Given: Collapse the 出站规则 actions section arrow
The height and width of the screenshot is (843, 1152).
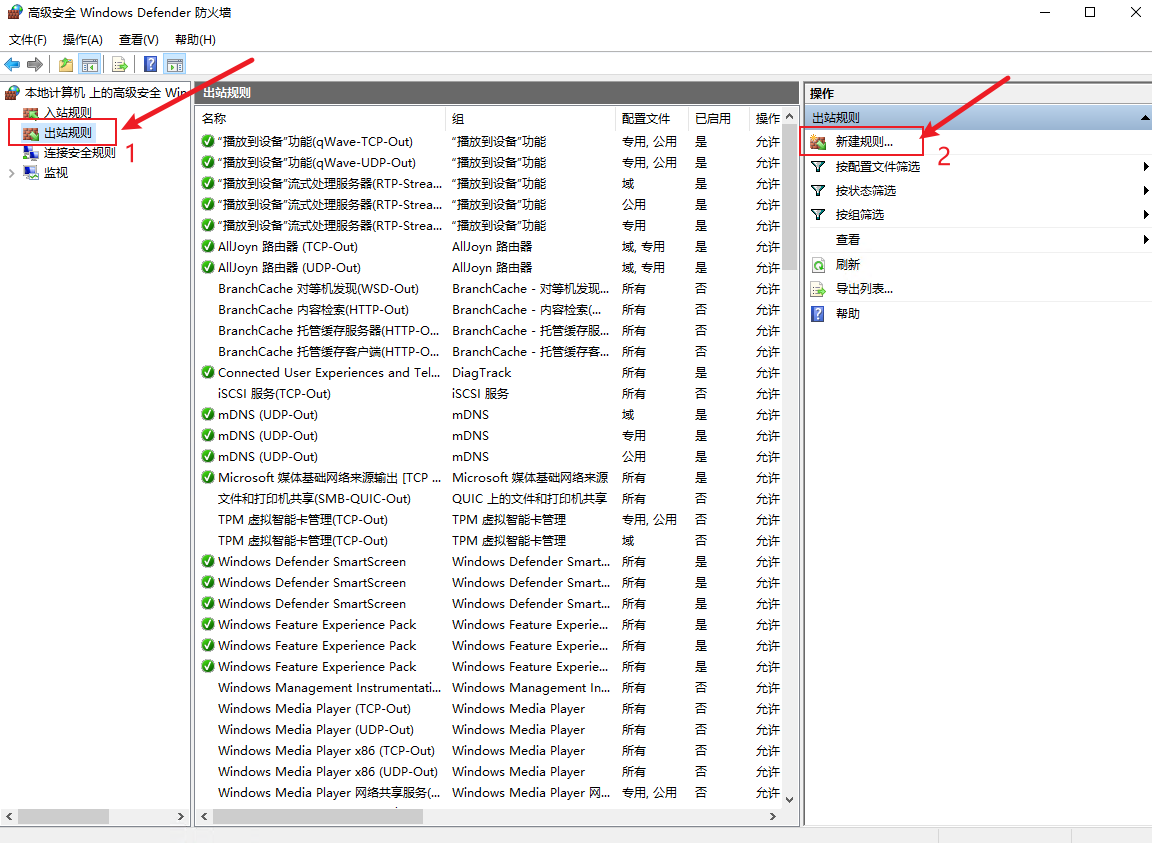Looking at the screenshot, I should (x=1145, y=118).
